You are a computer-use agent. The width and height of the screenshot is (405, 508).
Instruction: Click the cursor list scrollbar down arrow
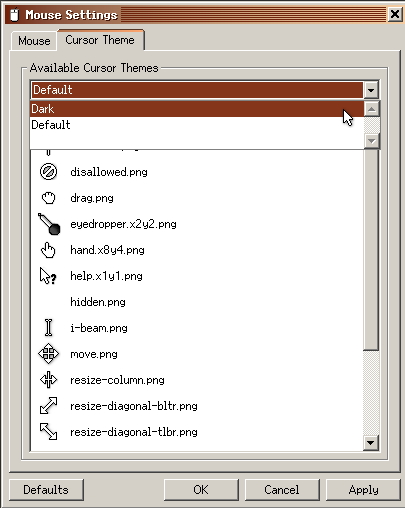pos(371,443)
